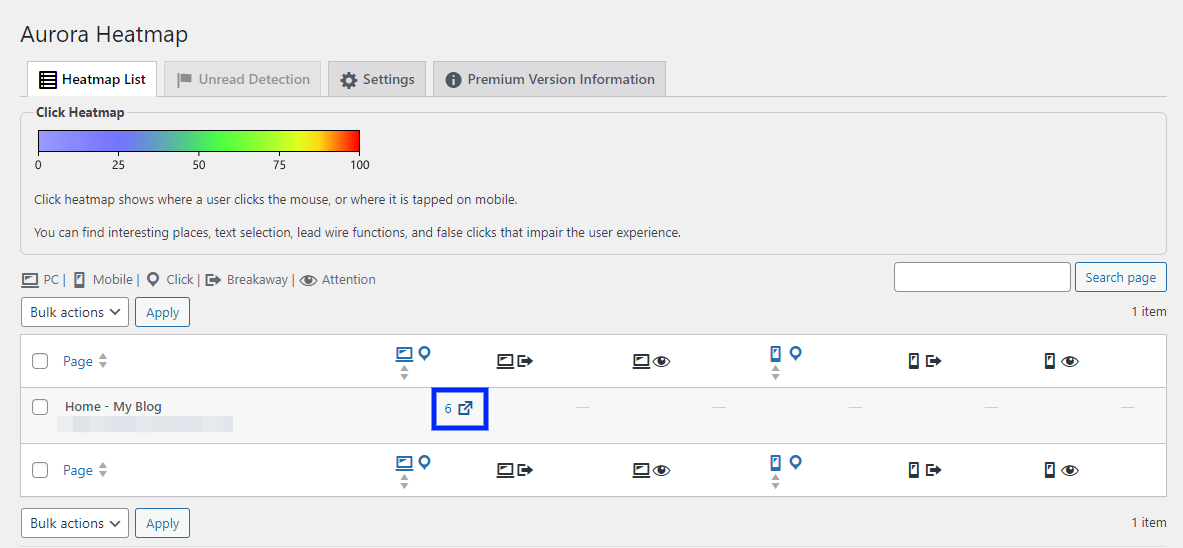The image size is (1183, 548).
Task: Open the PC click heatmap external link icon
Action: pos(465,408)
